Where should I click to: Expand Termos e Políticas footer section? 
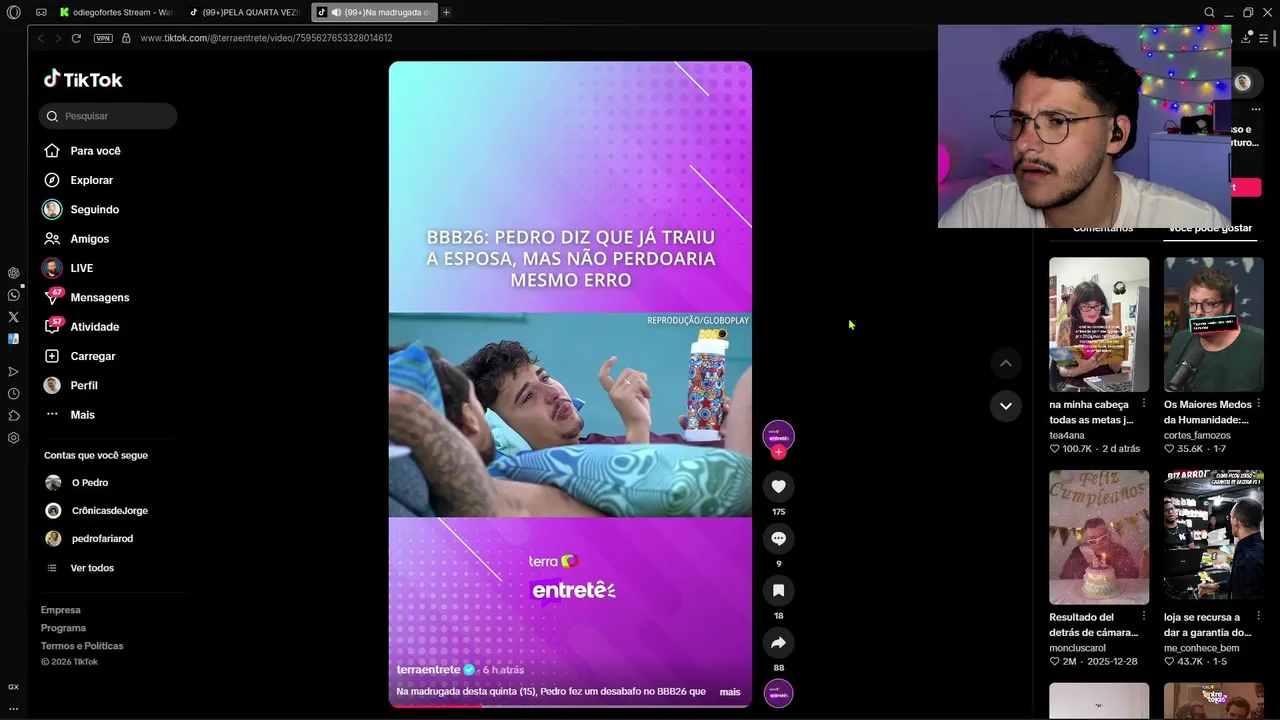(x=82, y=646)
